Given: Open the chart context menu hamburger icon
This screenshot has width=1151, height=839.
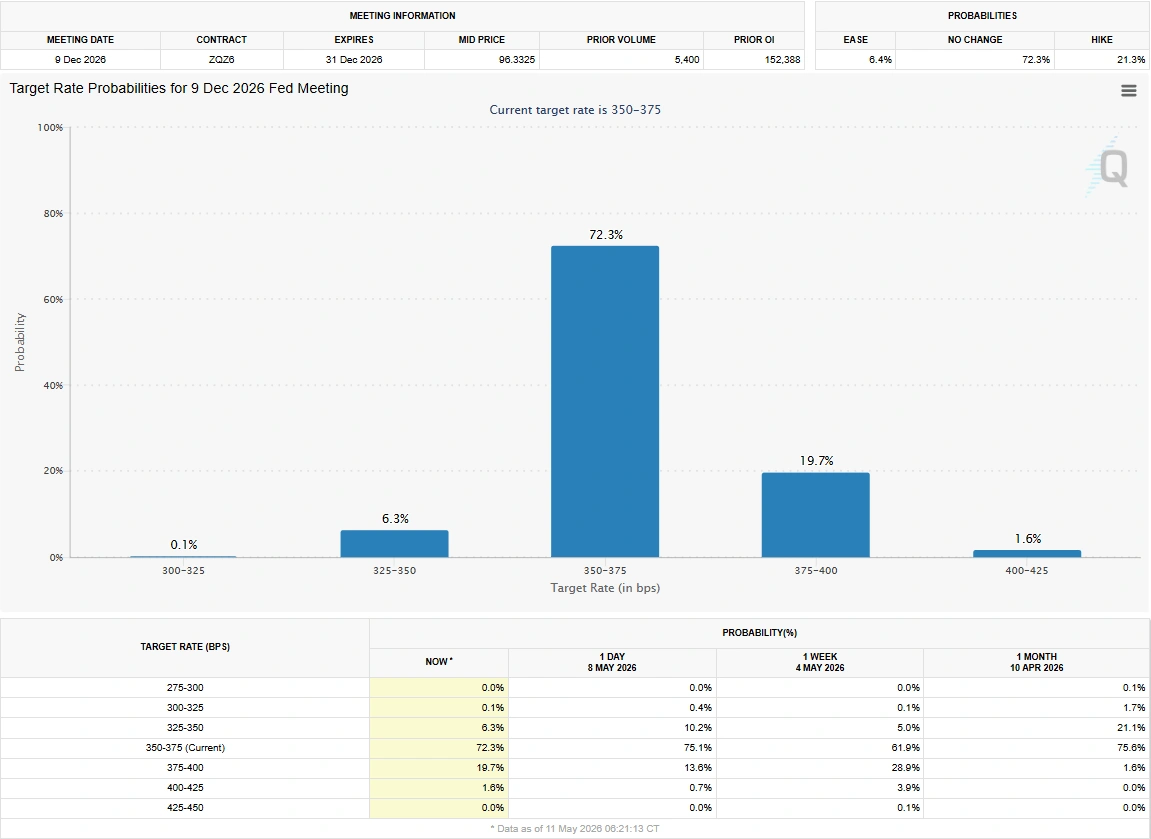Looking at the screenshot, I should click(1128, 91).
